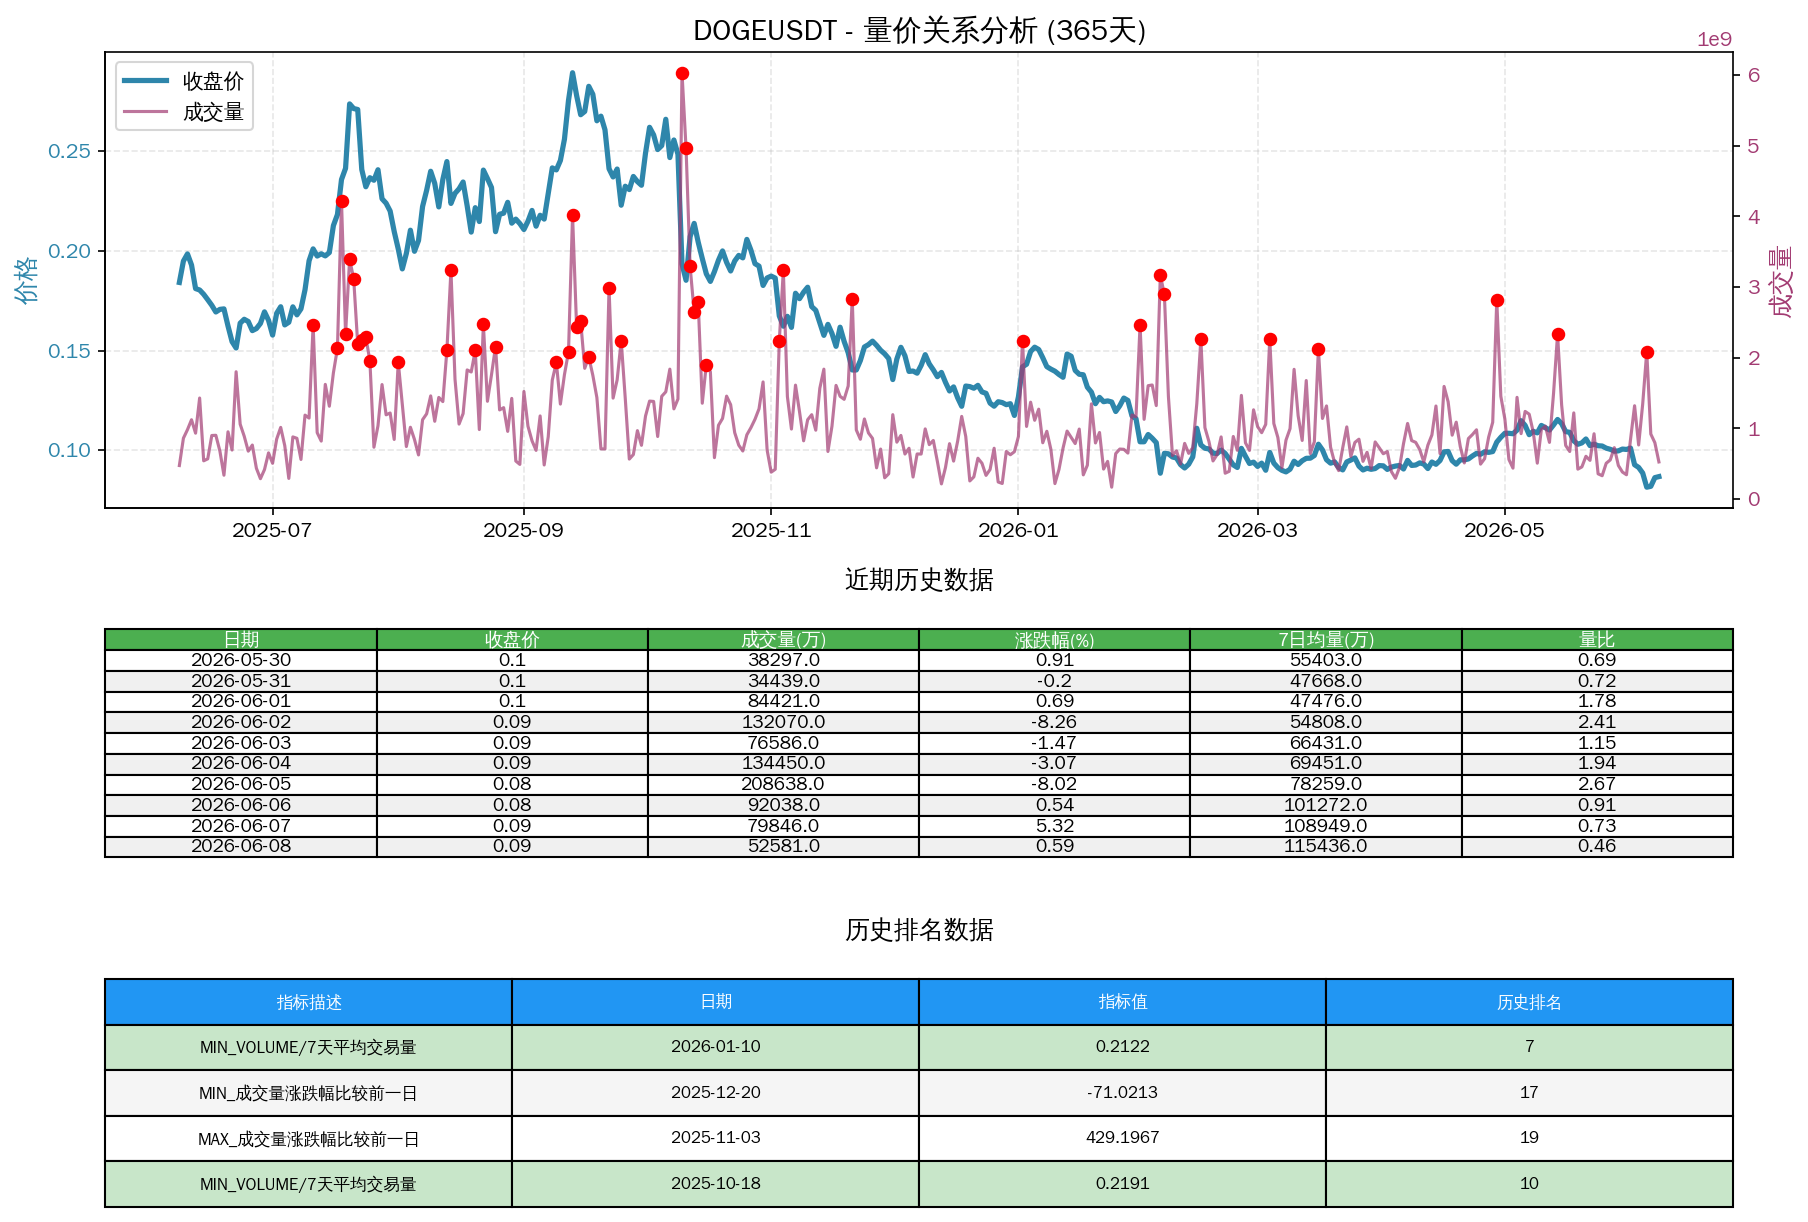
Task: Click the 0.25 price axis tick
Action: coord(69,151)
